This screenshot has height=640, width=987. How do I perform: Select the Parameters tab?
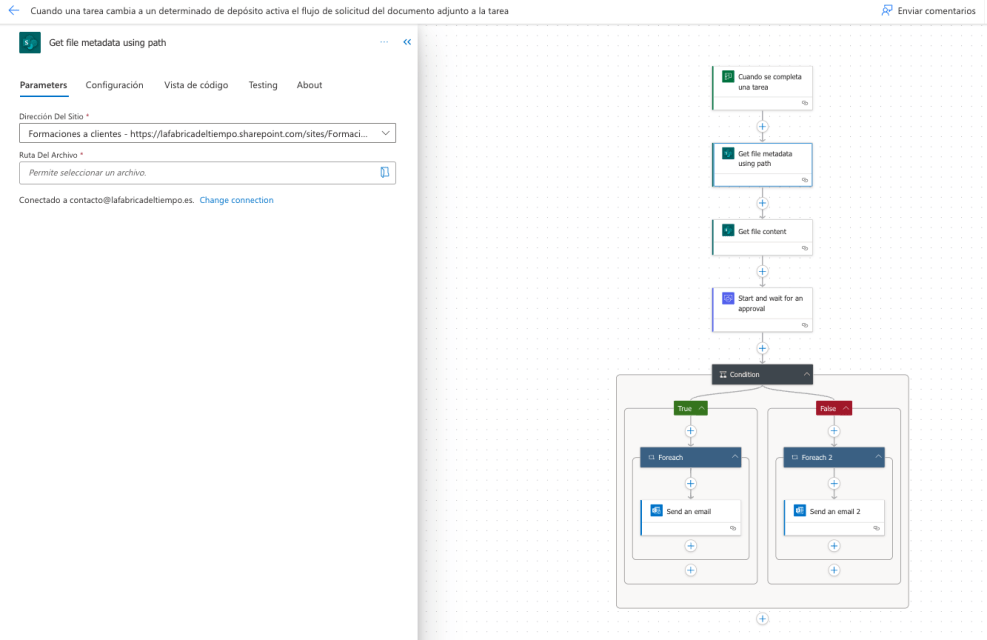coord(43,85)
